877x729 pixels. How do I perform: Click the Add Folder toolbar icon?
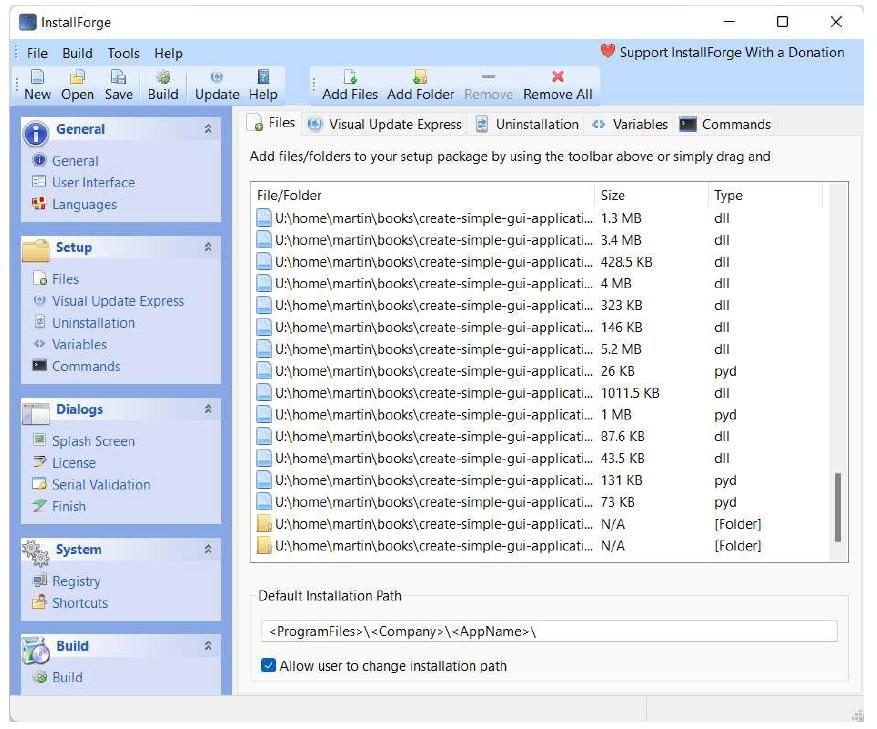pyautogui.click(x=420, y=78)
